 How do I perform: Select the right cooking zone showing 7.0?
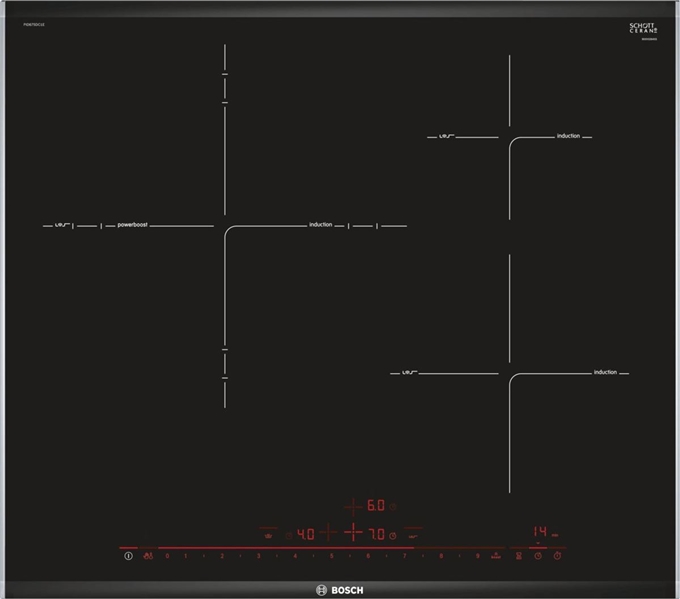pos(376,534)
